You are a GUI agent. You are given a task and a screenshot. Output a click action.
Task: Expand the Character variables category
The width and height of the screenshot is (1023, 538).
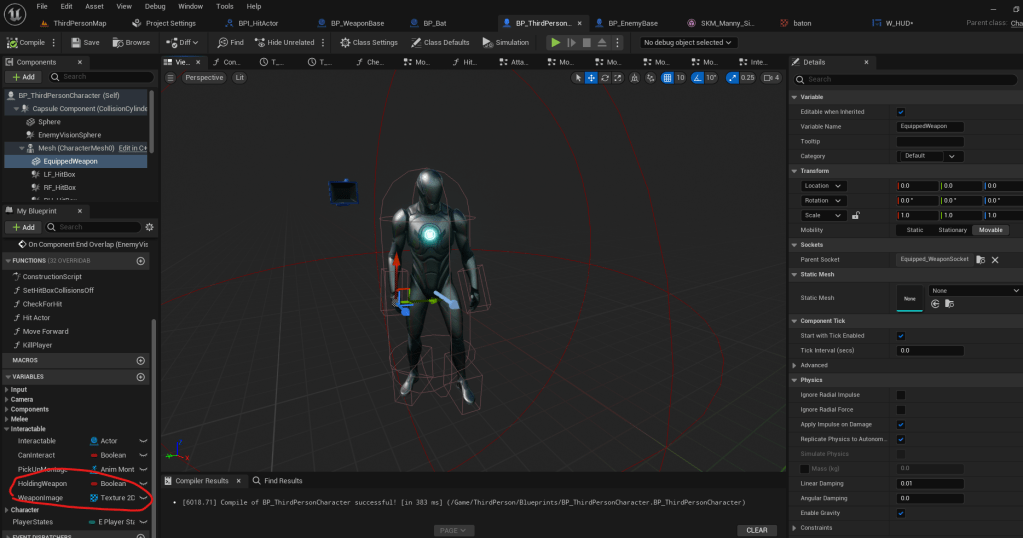(x=8, y=509)
